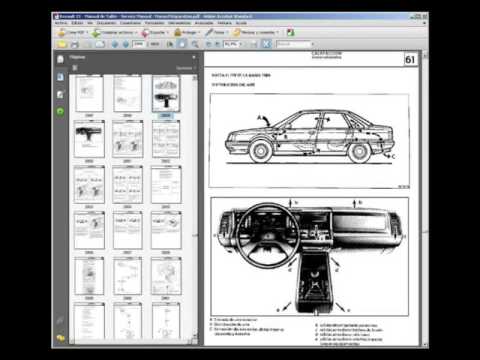Open the Archivo menu

pos(61,23)
